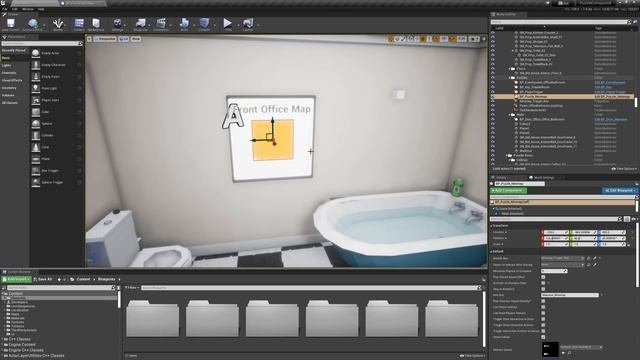640x360 pixels.
Task: Open View Options in World Outliner
Action: pos(624,169)
